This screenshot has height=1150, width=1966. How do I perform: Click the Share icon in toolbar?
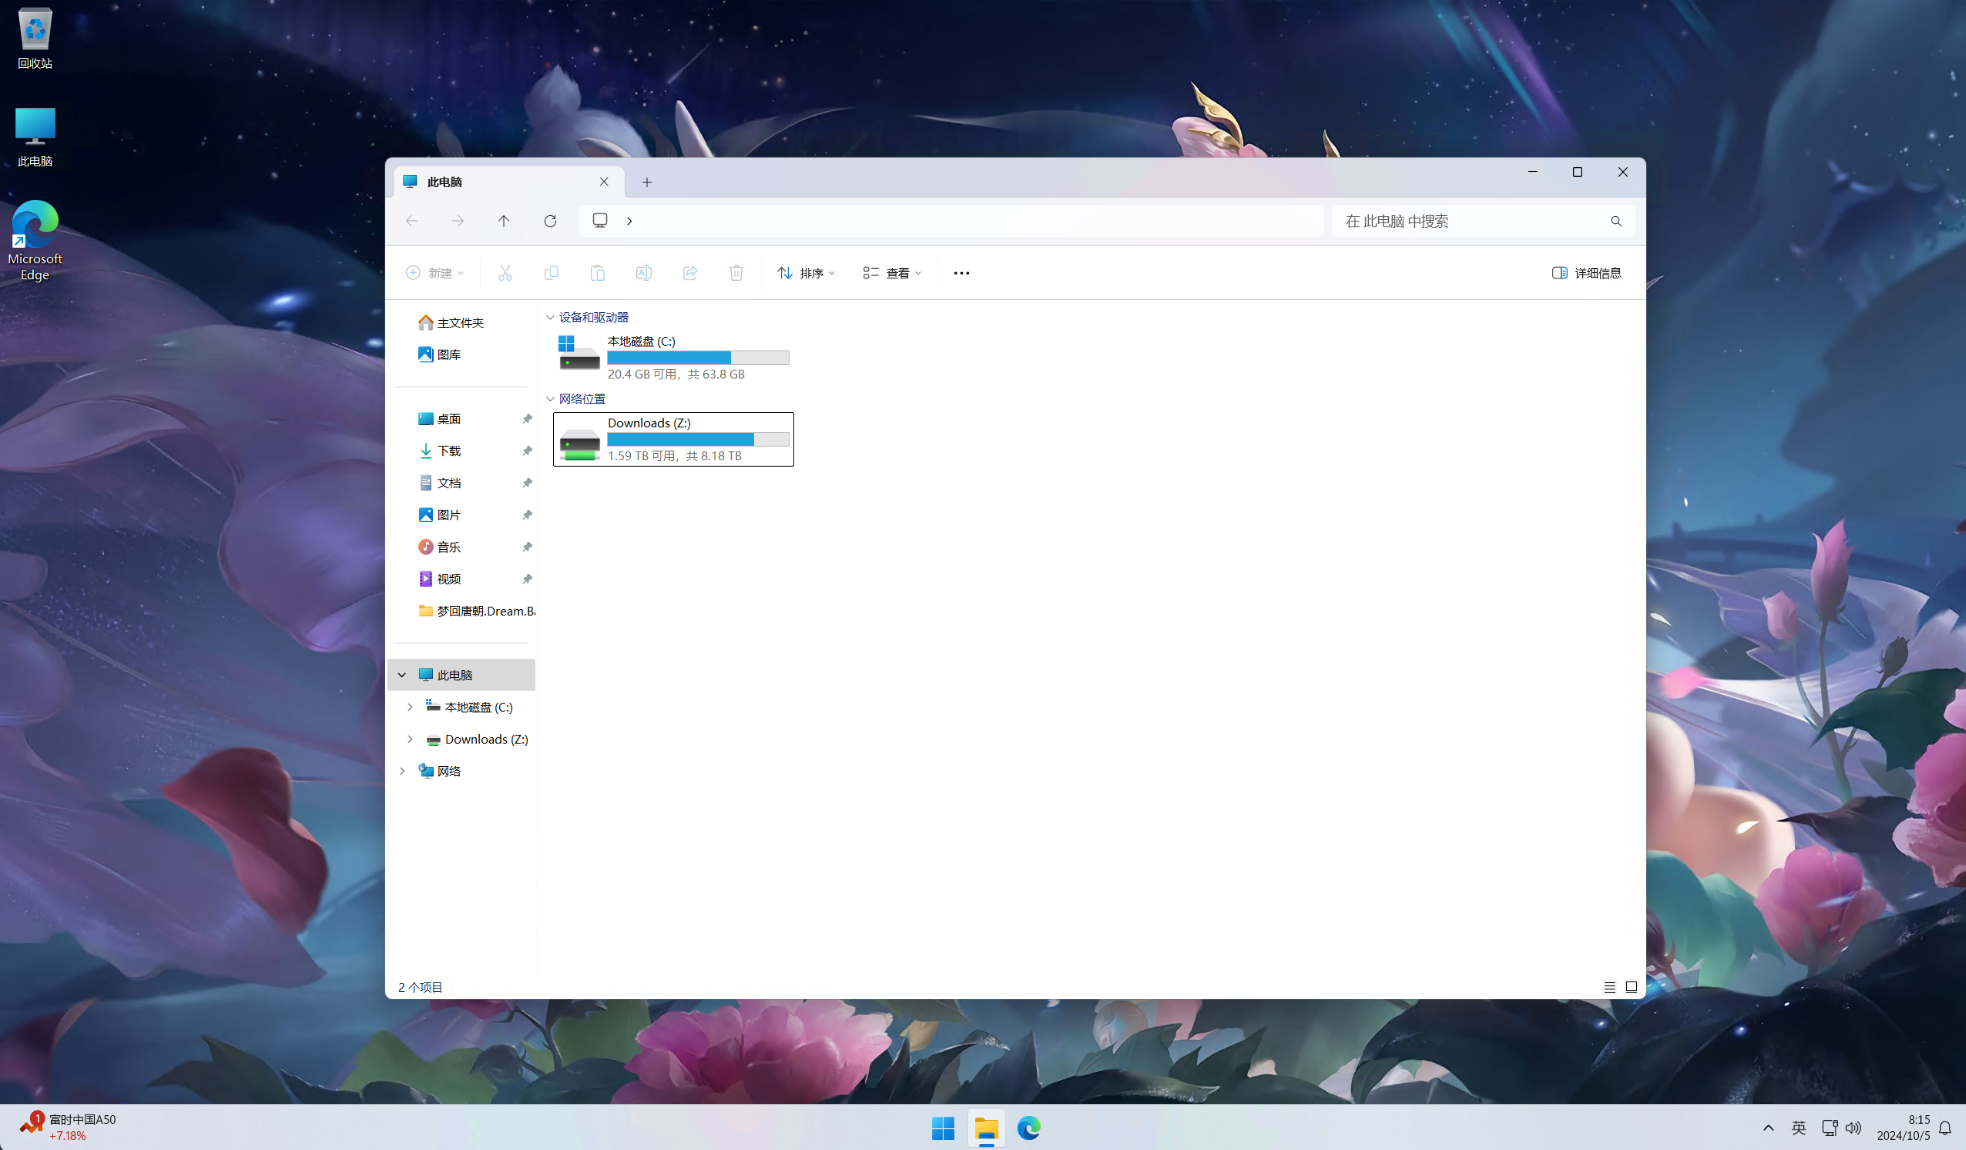[x=690, y=273]
